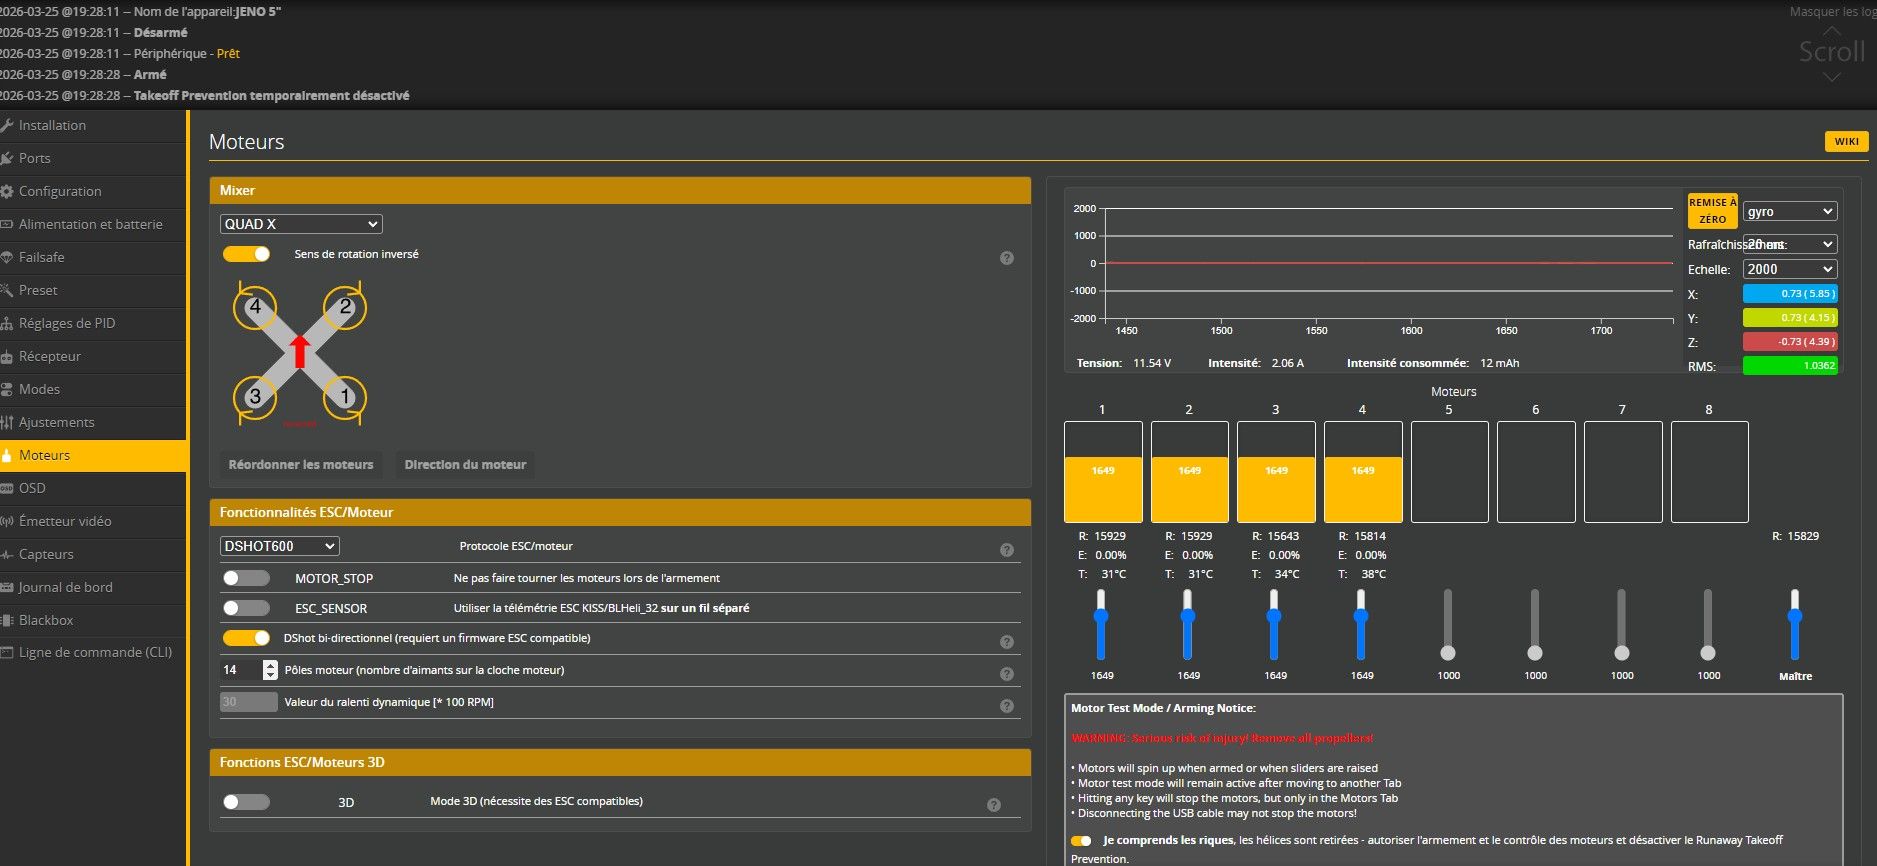Click the Blackbox icon in sidebar
The width and height of the screenshot is (1877, 866).
[x=7, y=620]
